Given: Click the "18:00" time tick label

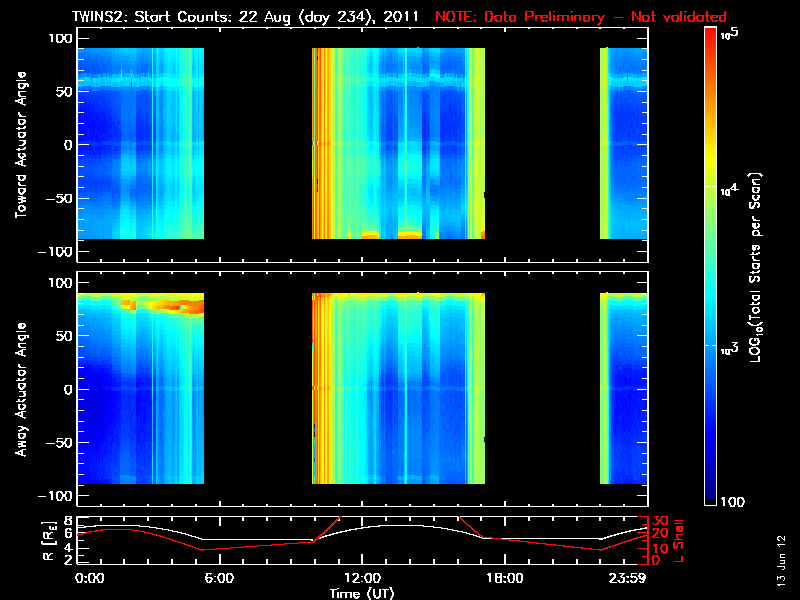Looking at the screenshot, I should pyautogui.click(x=504, y=579).
